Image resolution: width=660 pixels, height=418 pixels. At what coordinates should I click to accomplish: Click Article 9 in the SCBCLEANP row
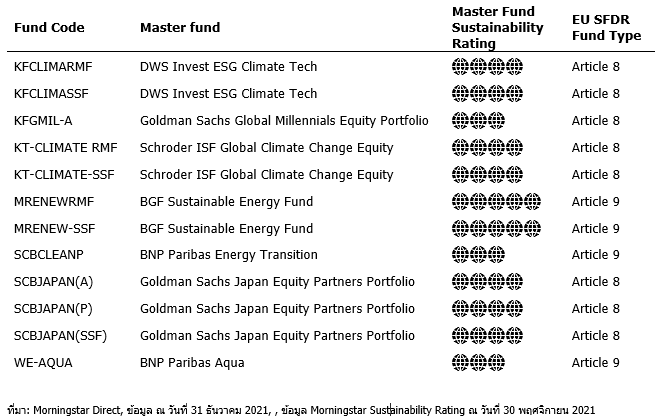coord(596,255)
